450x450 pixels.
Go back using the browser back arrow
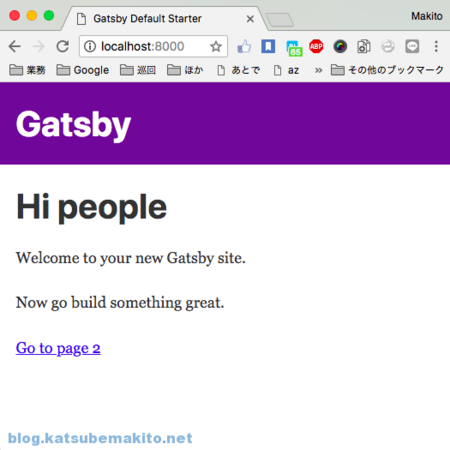pos(15,46)
